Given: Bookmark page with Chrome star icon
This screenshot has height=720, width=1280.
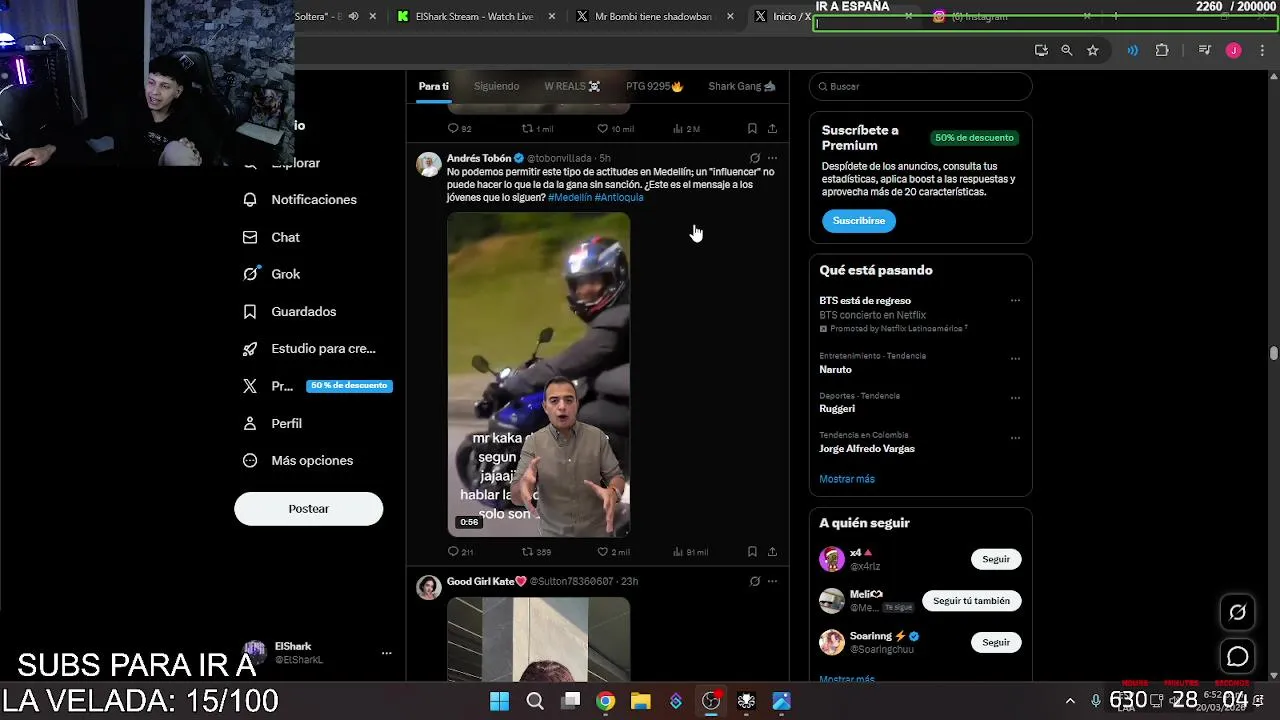Looking at the screenshot, I should point(1093,50).
